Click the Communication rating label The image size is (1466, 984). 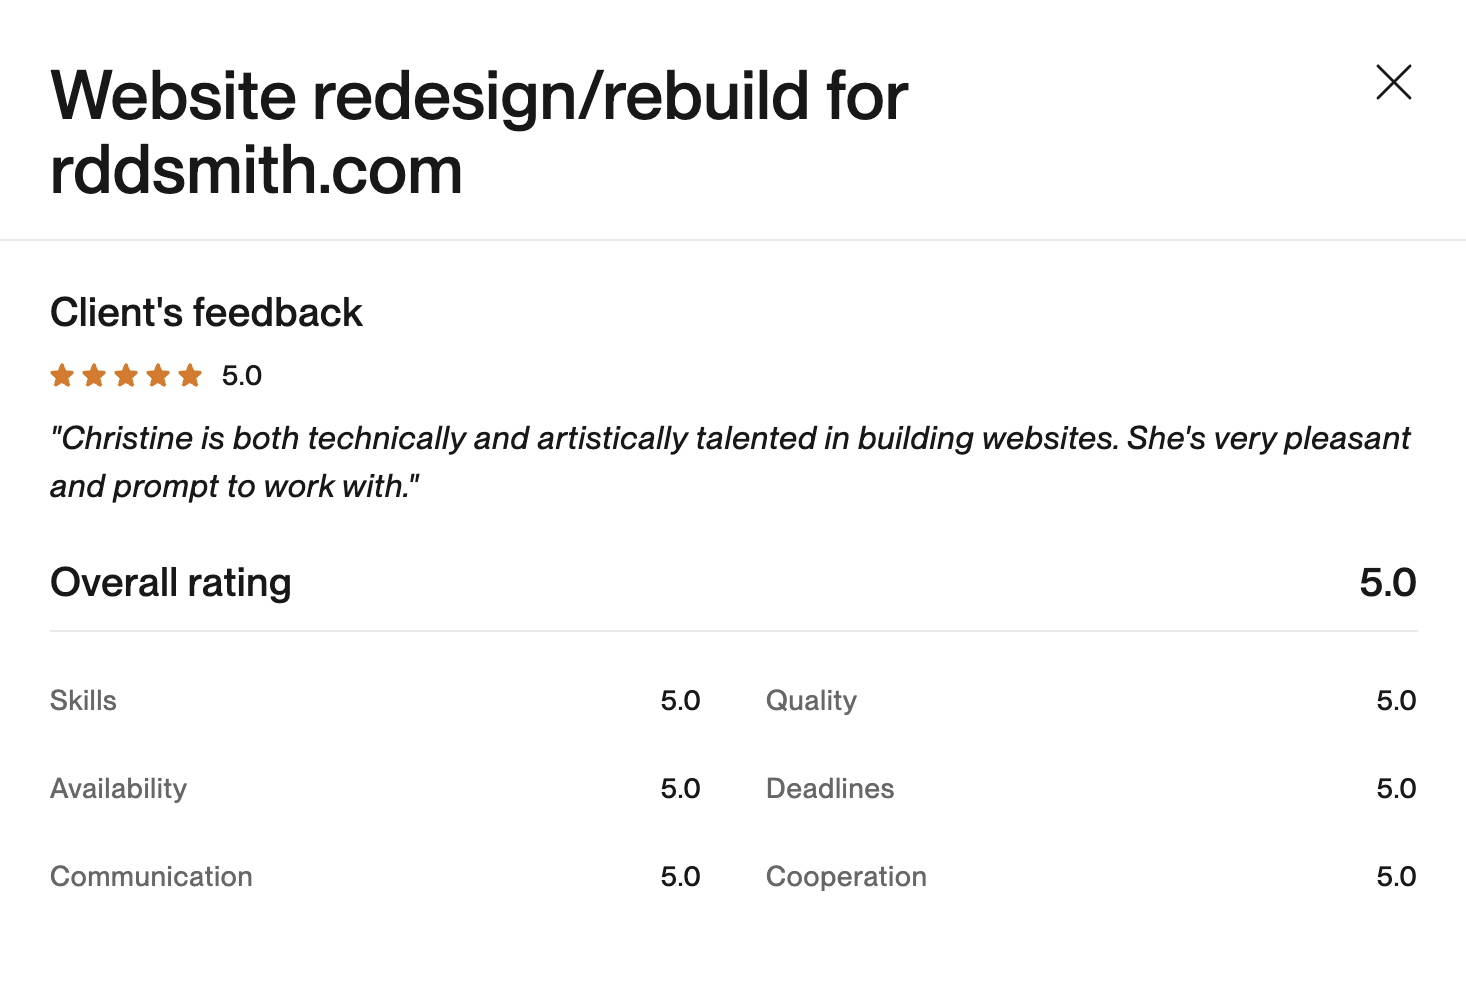151,877
